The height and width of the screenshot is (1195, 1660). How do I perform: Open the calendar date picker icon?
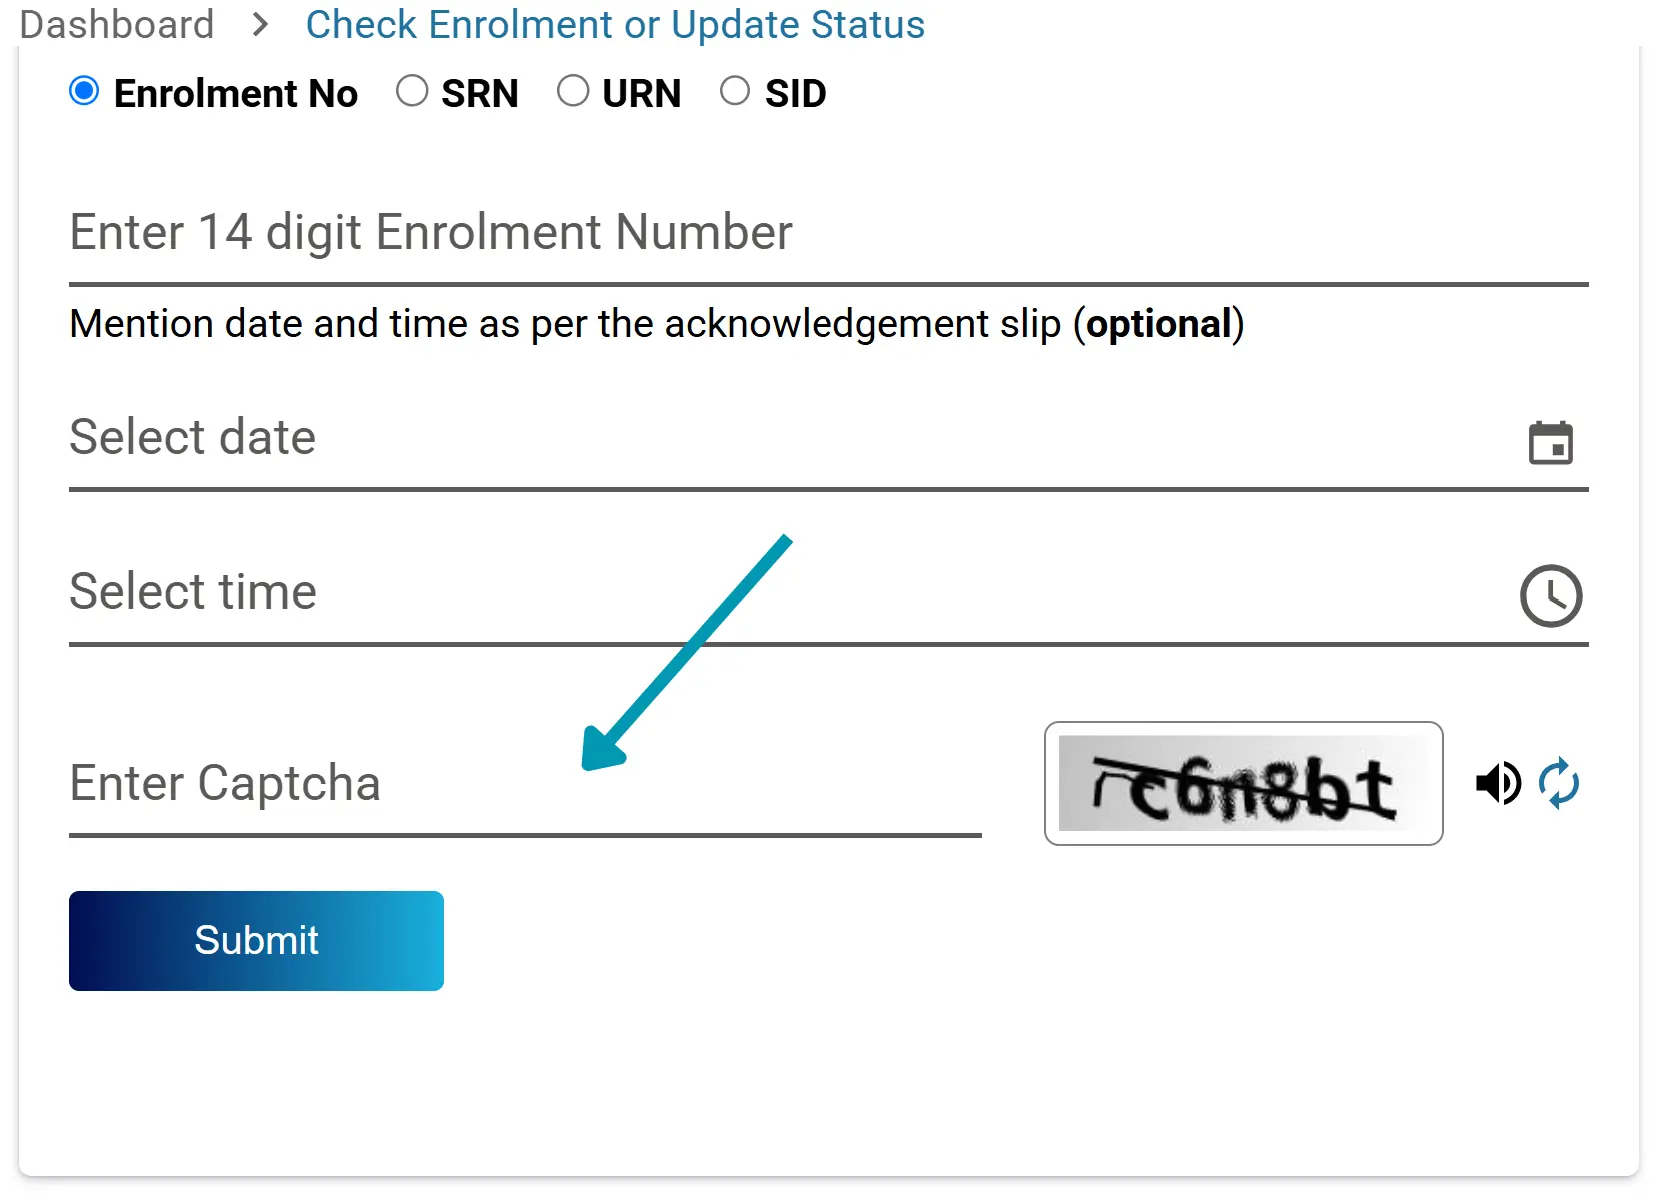1550,442
